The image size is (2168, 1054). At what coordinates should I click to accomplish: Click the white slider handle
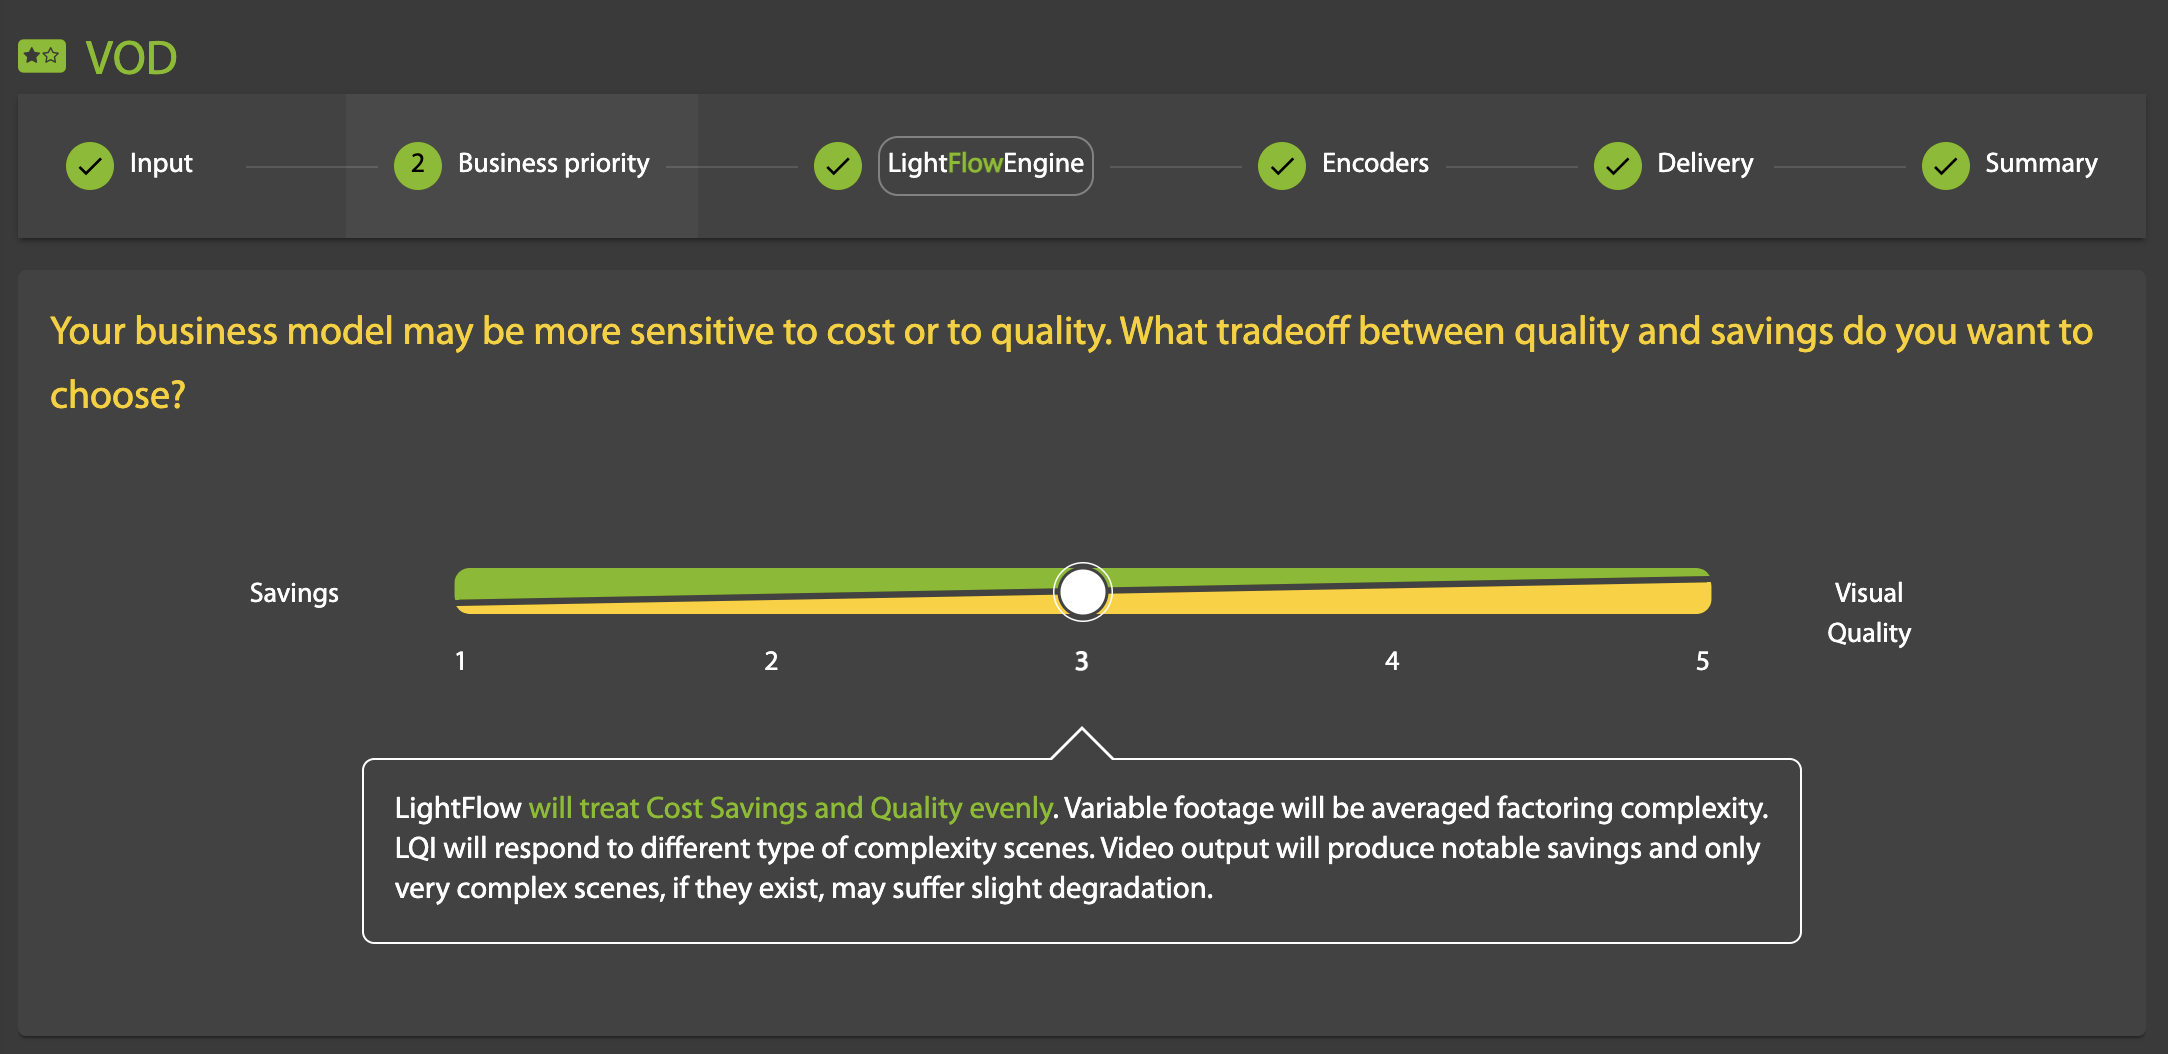point(1082,592)
